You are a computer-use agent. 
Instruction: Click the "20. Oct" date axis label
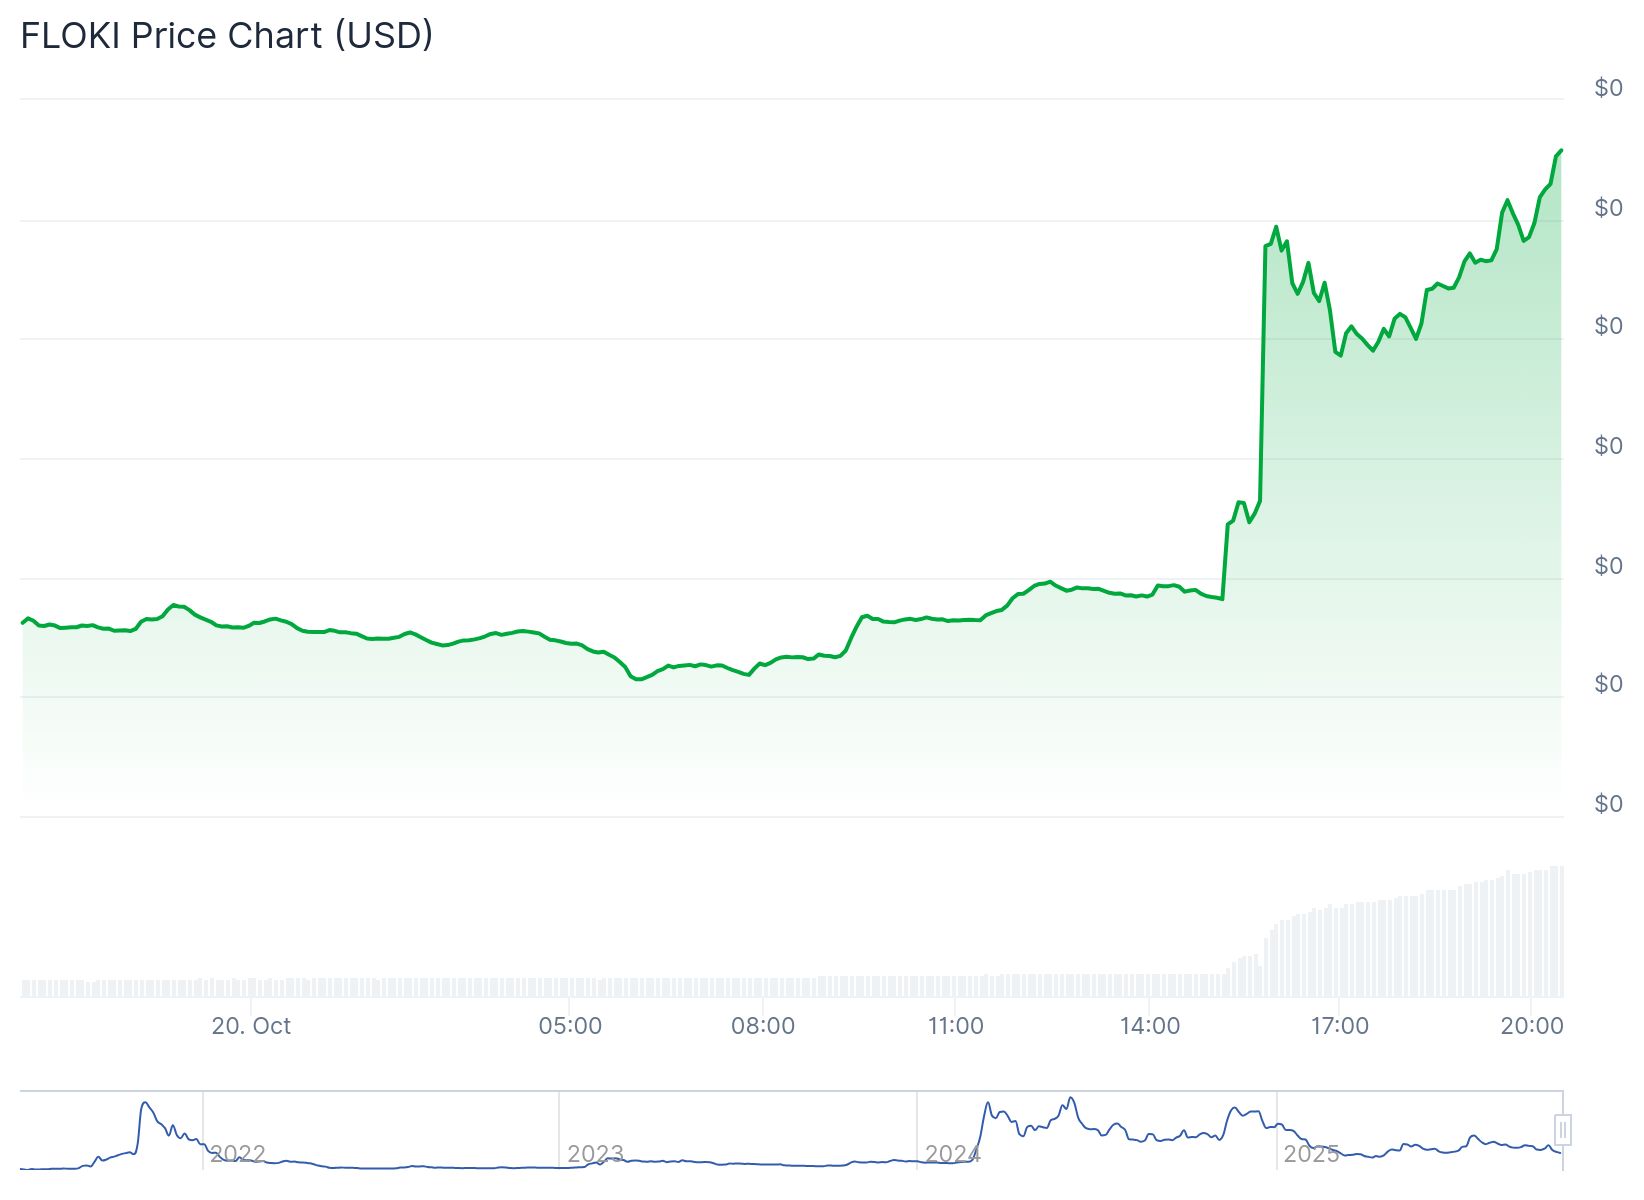[251, 1026]
